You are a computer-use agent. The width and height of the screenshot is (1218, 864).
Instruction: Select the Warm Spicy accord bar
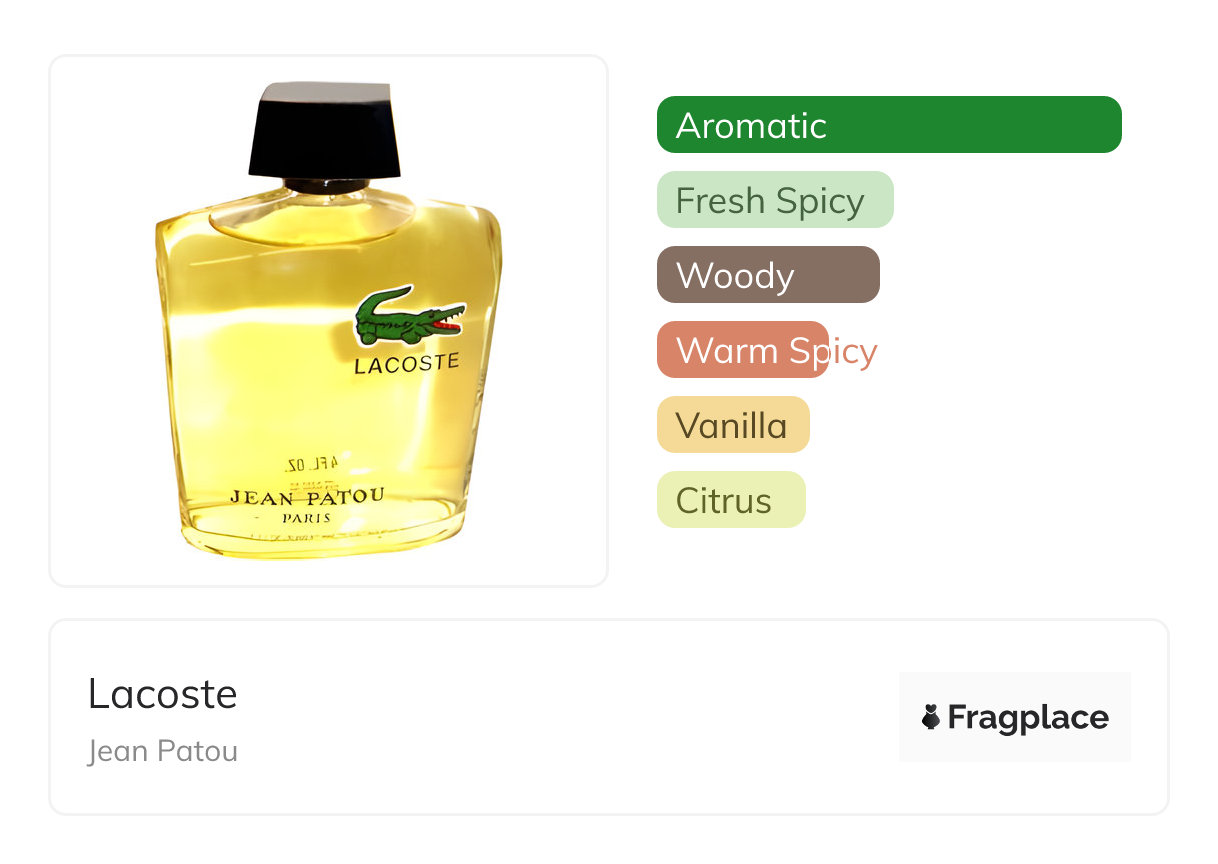743,350
